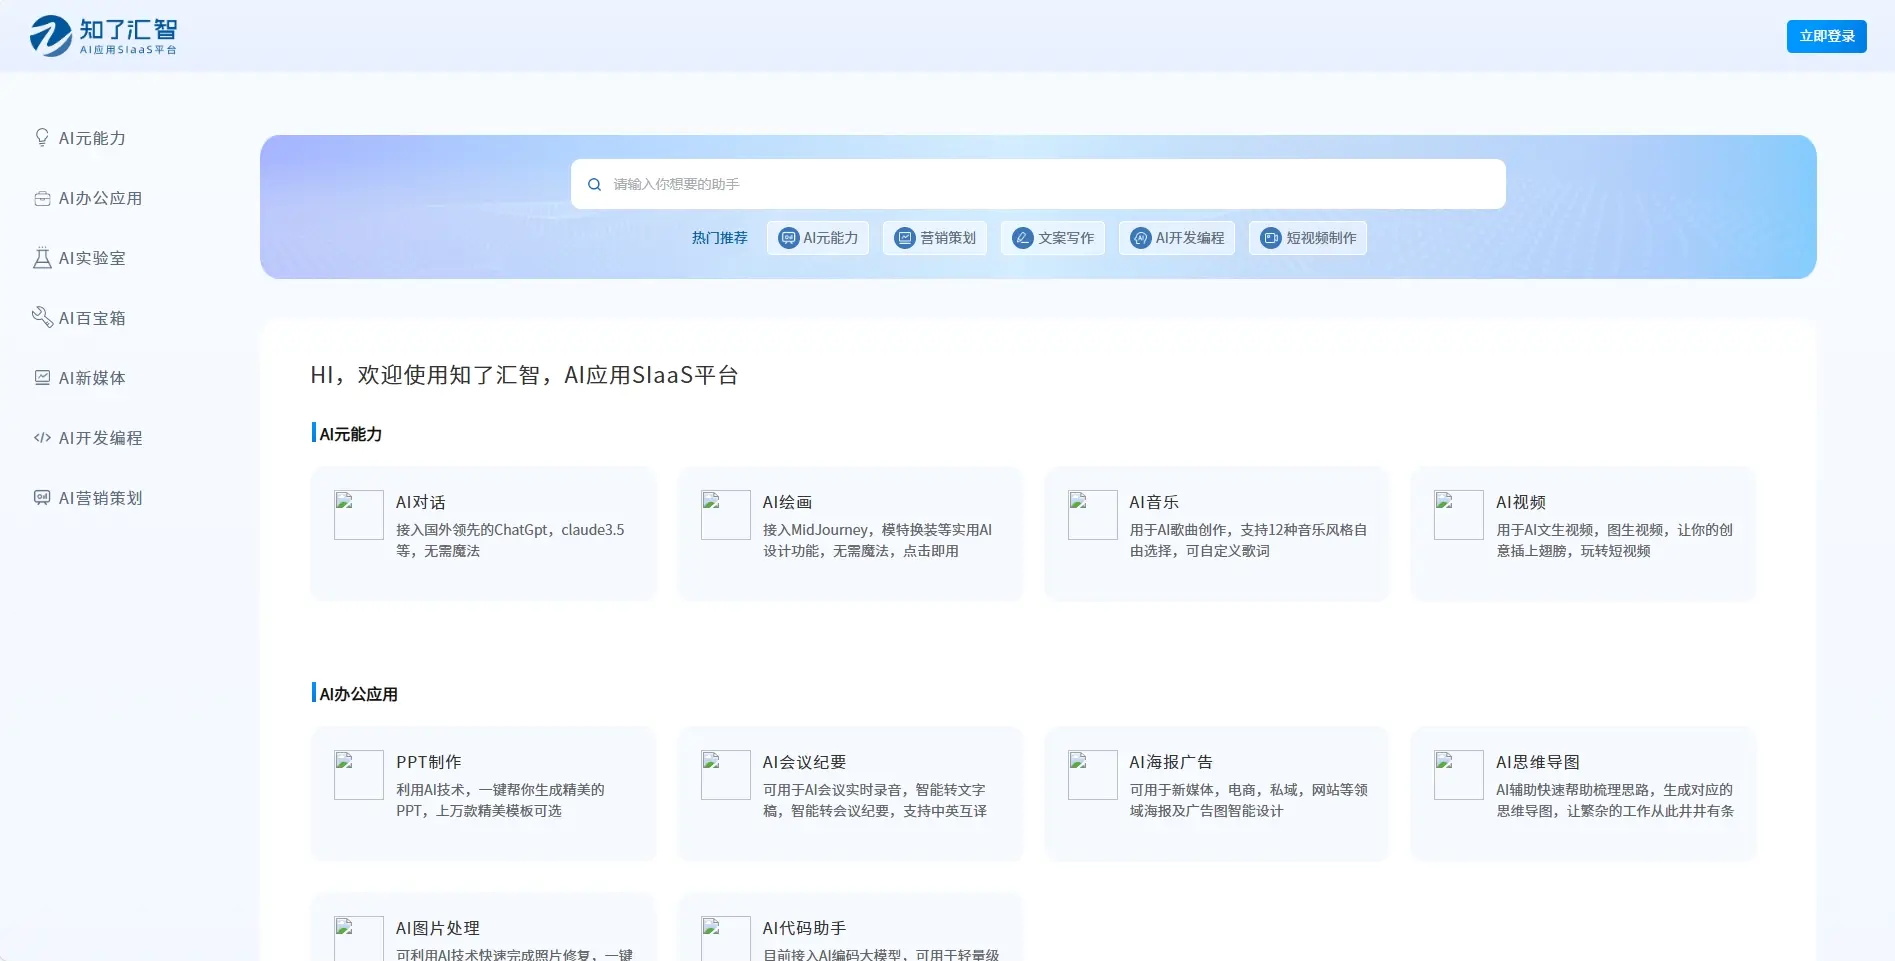Click the AI百宝箱 tools icon

[x=42, y=317]
